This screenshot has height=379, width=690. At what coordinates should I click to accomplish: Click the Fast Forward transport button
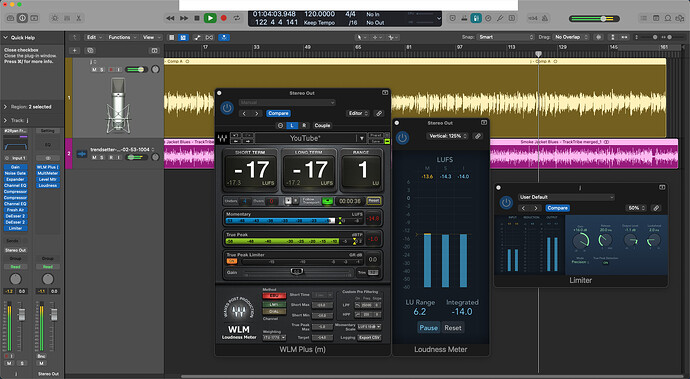[x=184, y=18]
